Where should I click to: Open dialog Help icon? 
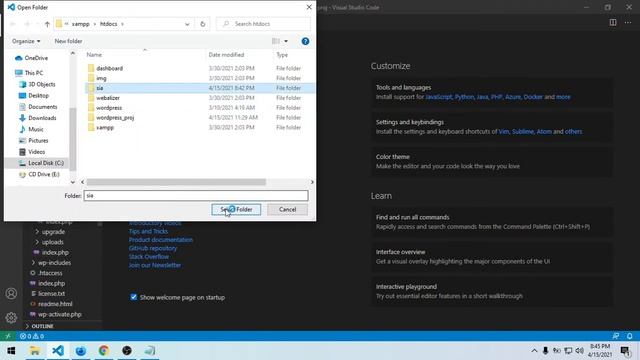305,41
